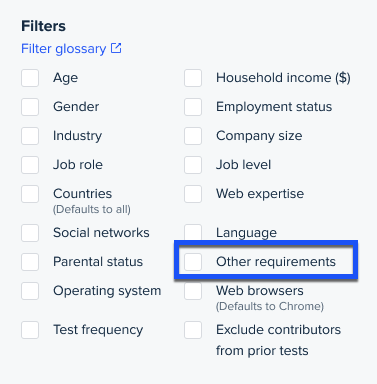Check the Company size checkbox
The height and width of the screenshot is (384, 377).
click(193, 136)
